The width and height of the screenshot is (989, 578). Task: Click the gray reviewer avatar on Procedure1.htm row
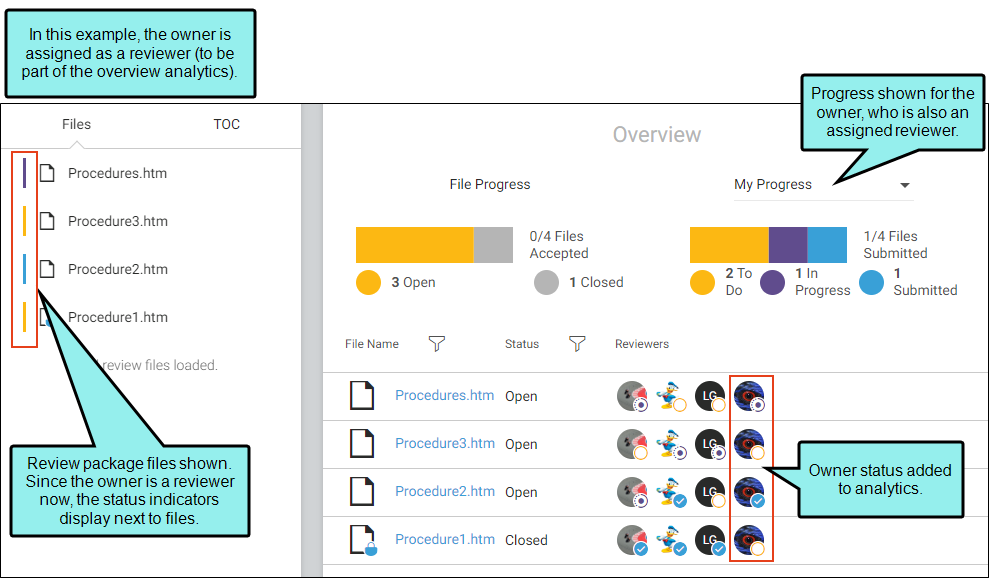tap(632, 540)
